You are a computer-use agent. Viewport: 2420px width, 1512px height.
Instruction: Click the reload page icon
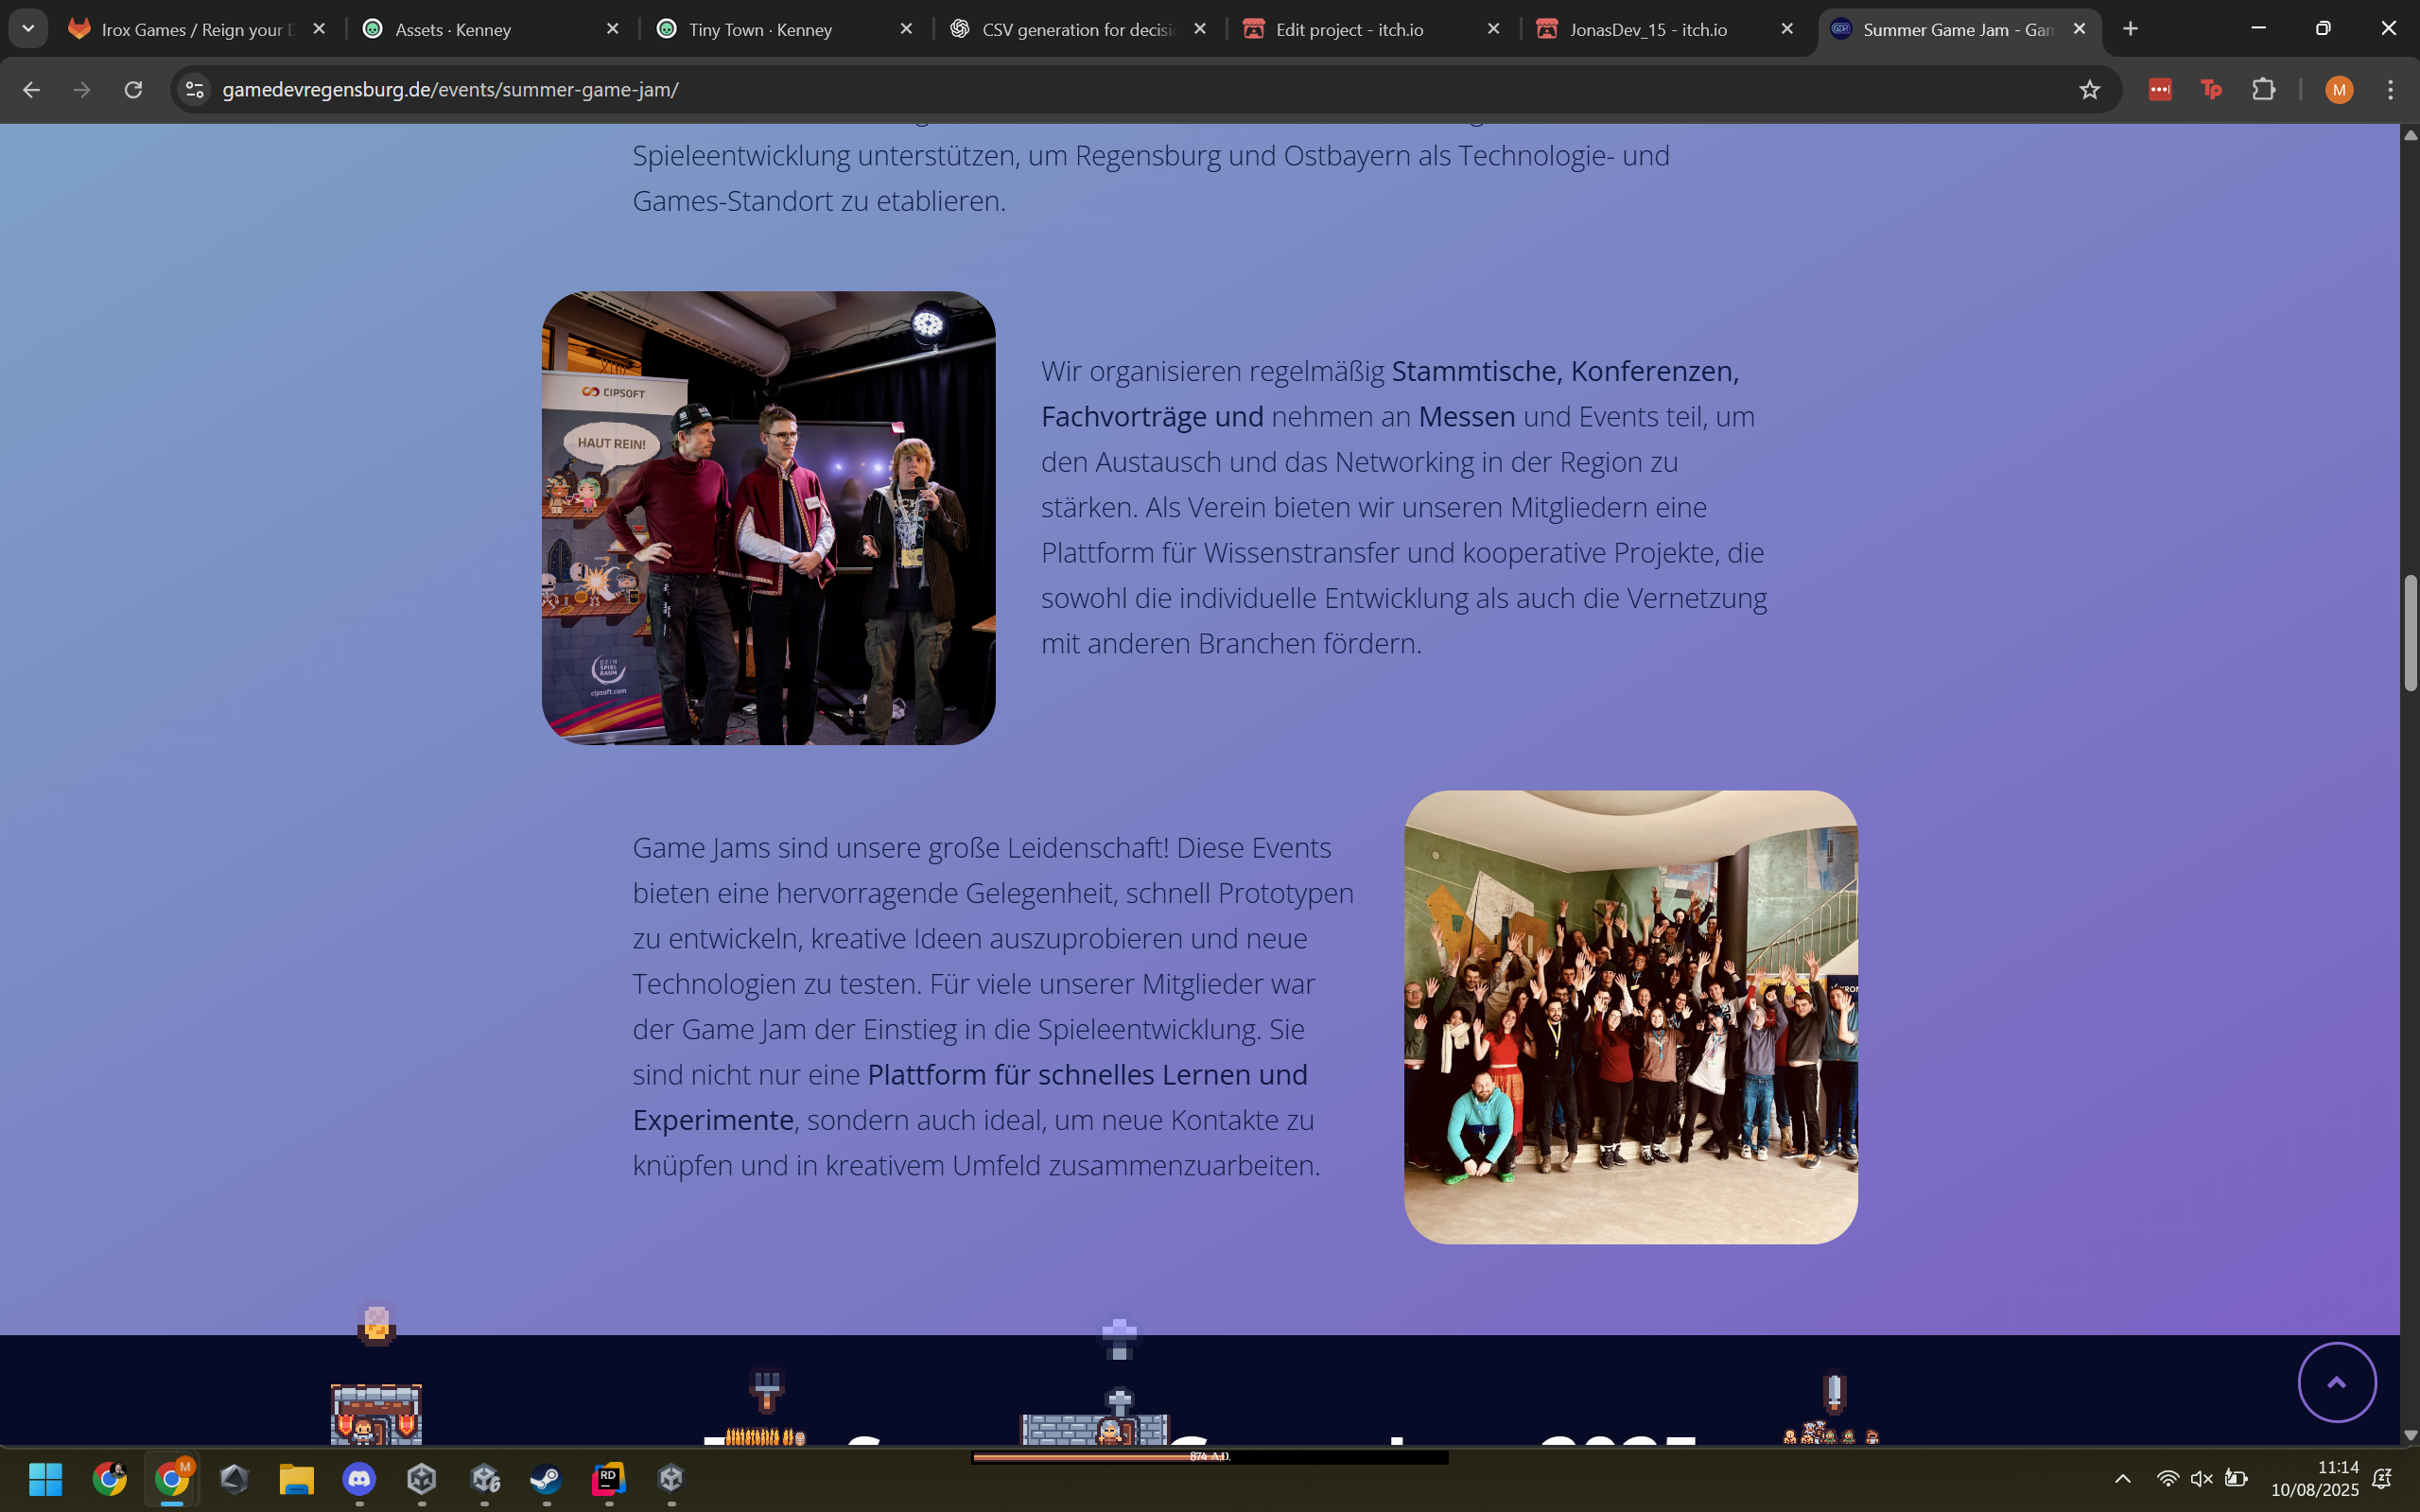133,90
